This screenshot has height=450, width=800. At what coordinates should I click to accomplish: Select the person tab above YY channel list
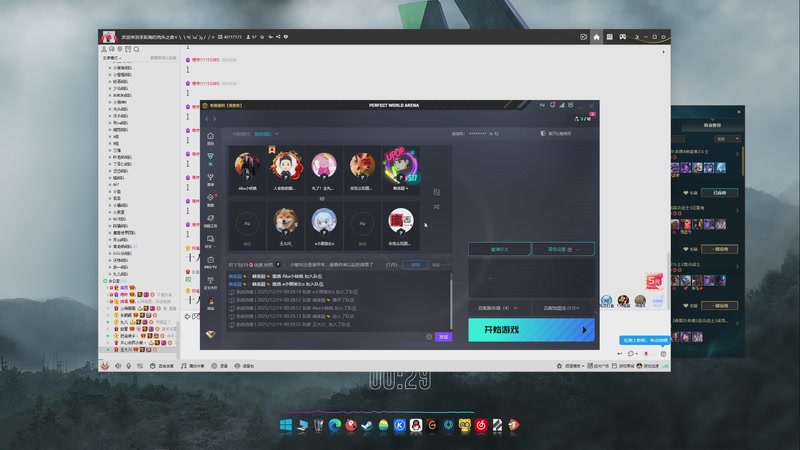coord(104,49)
